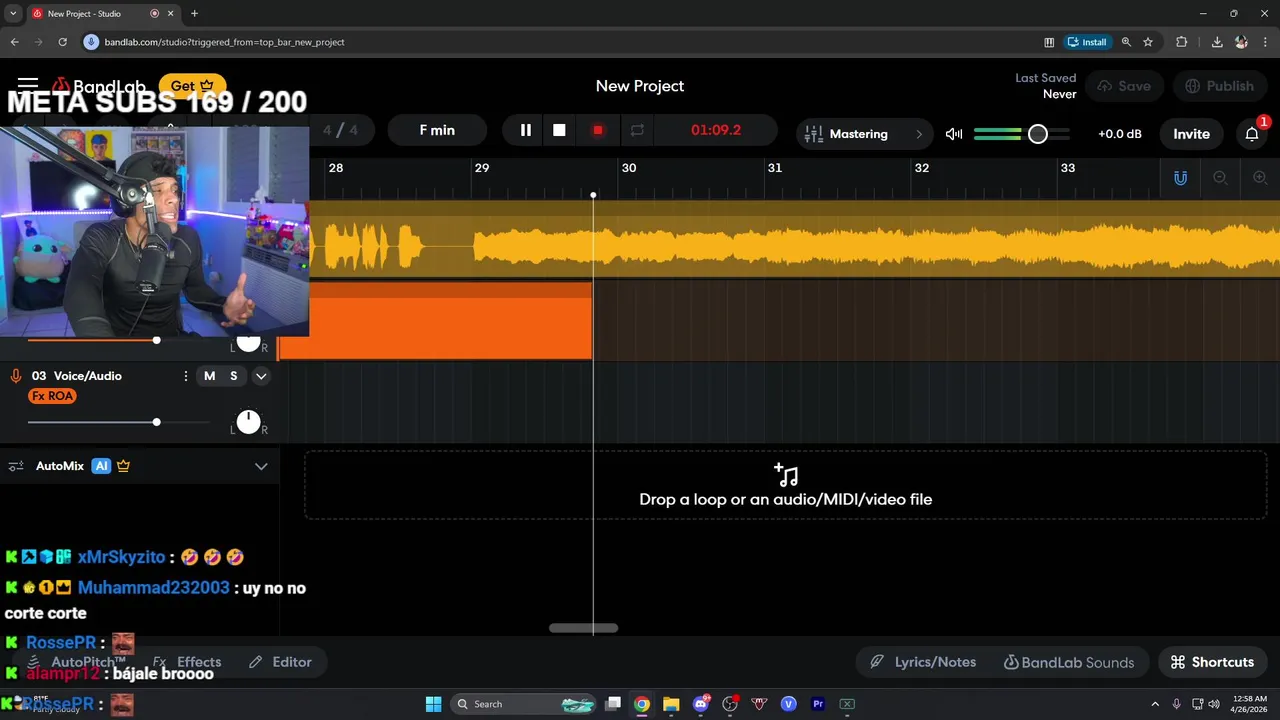Open Chrome extensions puzzle icon

pyautogui.click(x=1182, y=42)
